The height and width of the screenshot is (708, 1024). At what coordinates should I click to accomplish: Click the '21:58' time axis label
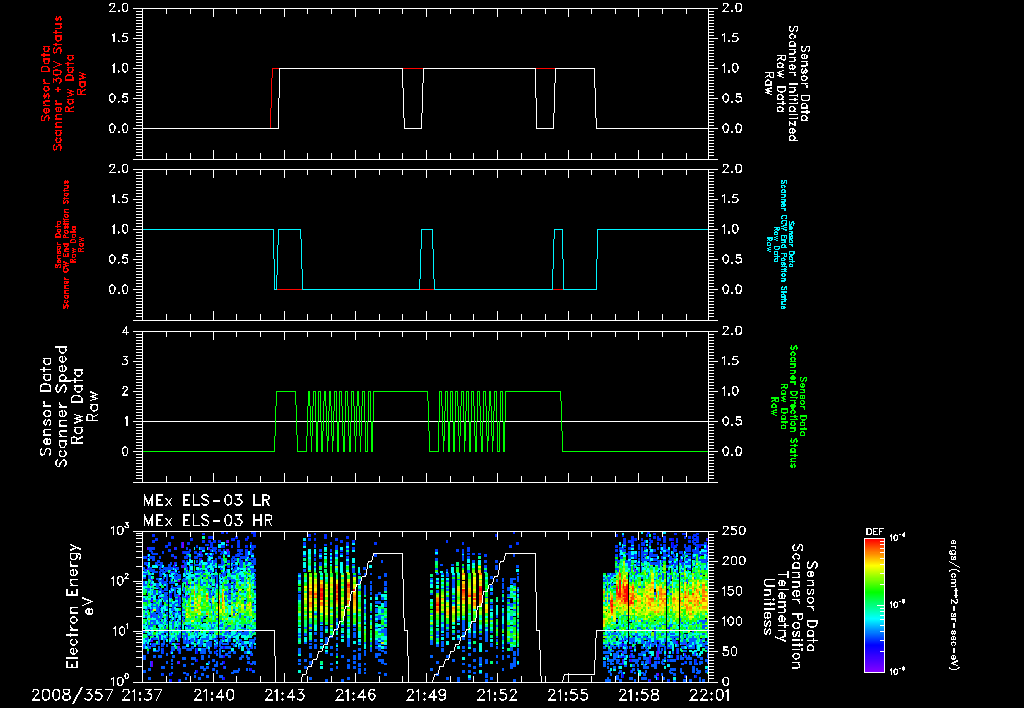coord(639,696)
